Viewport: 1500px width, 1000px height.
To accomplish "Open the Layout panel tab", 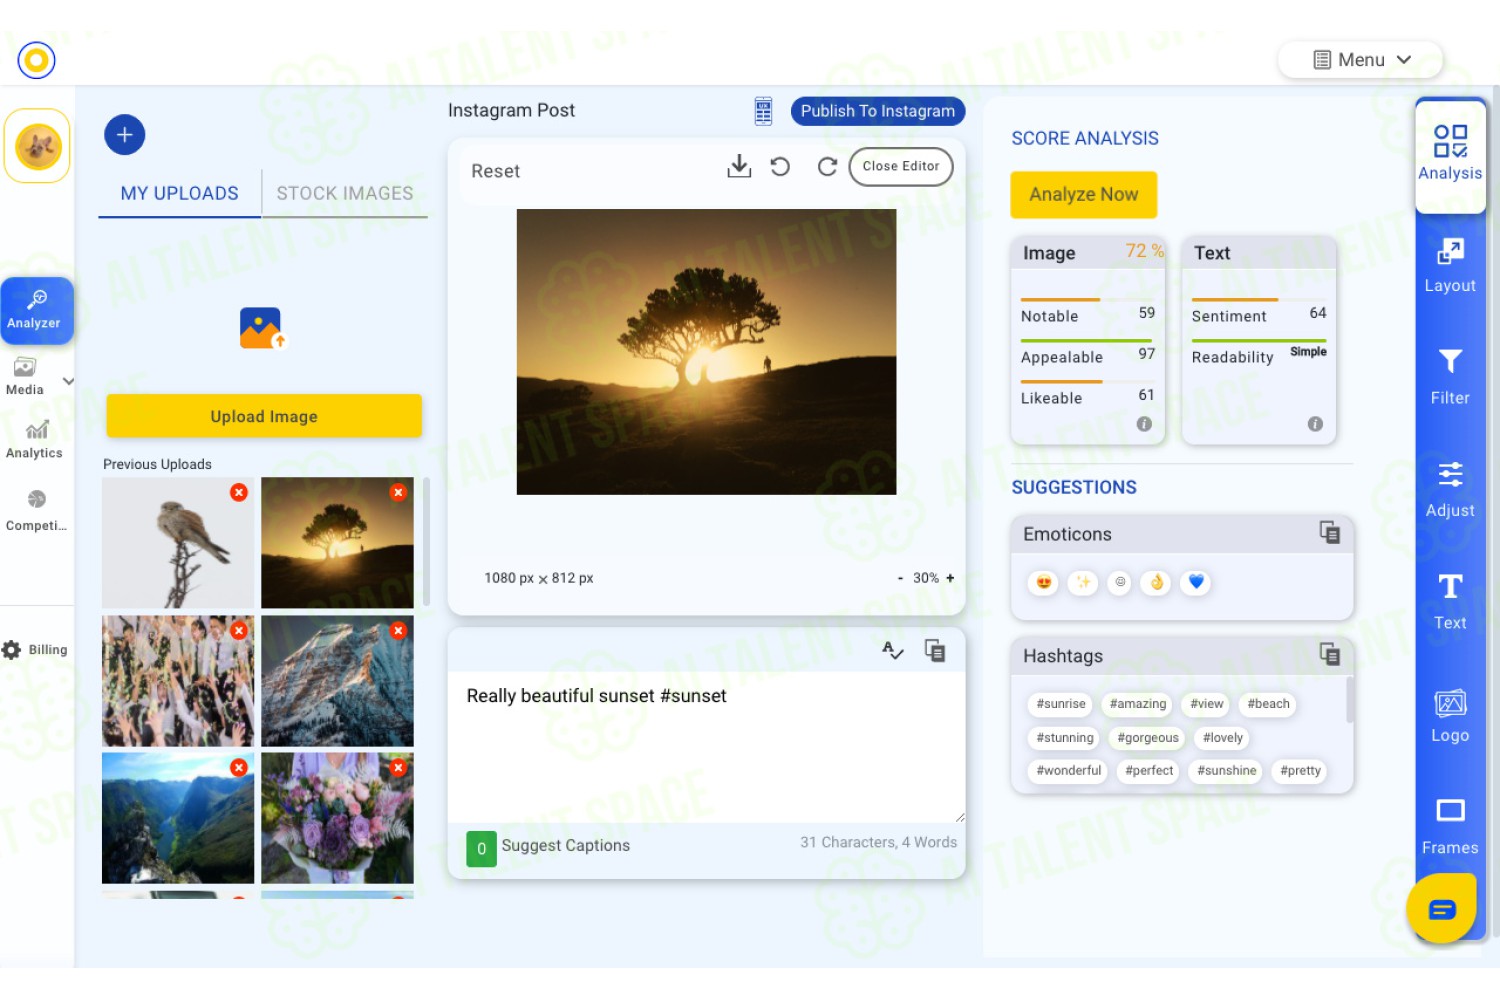I will 1450,266.
